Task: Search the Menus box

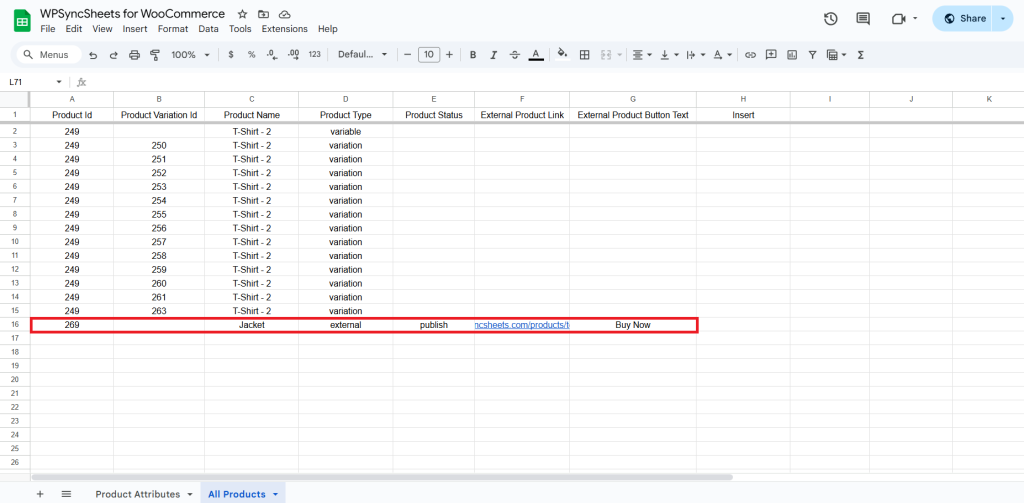Action: coord(48,55)
